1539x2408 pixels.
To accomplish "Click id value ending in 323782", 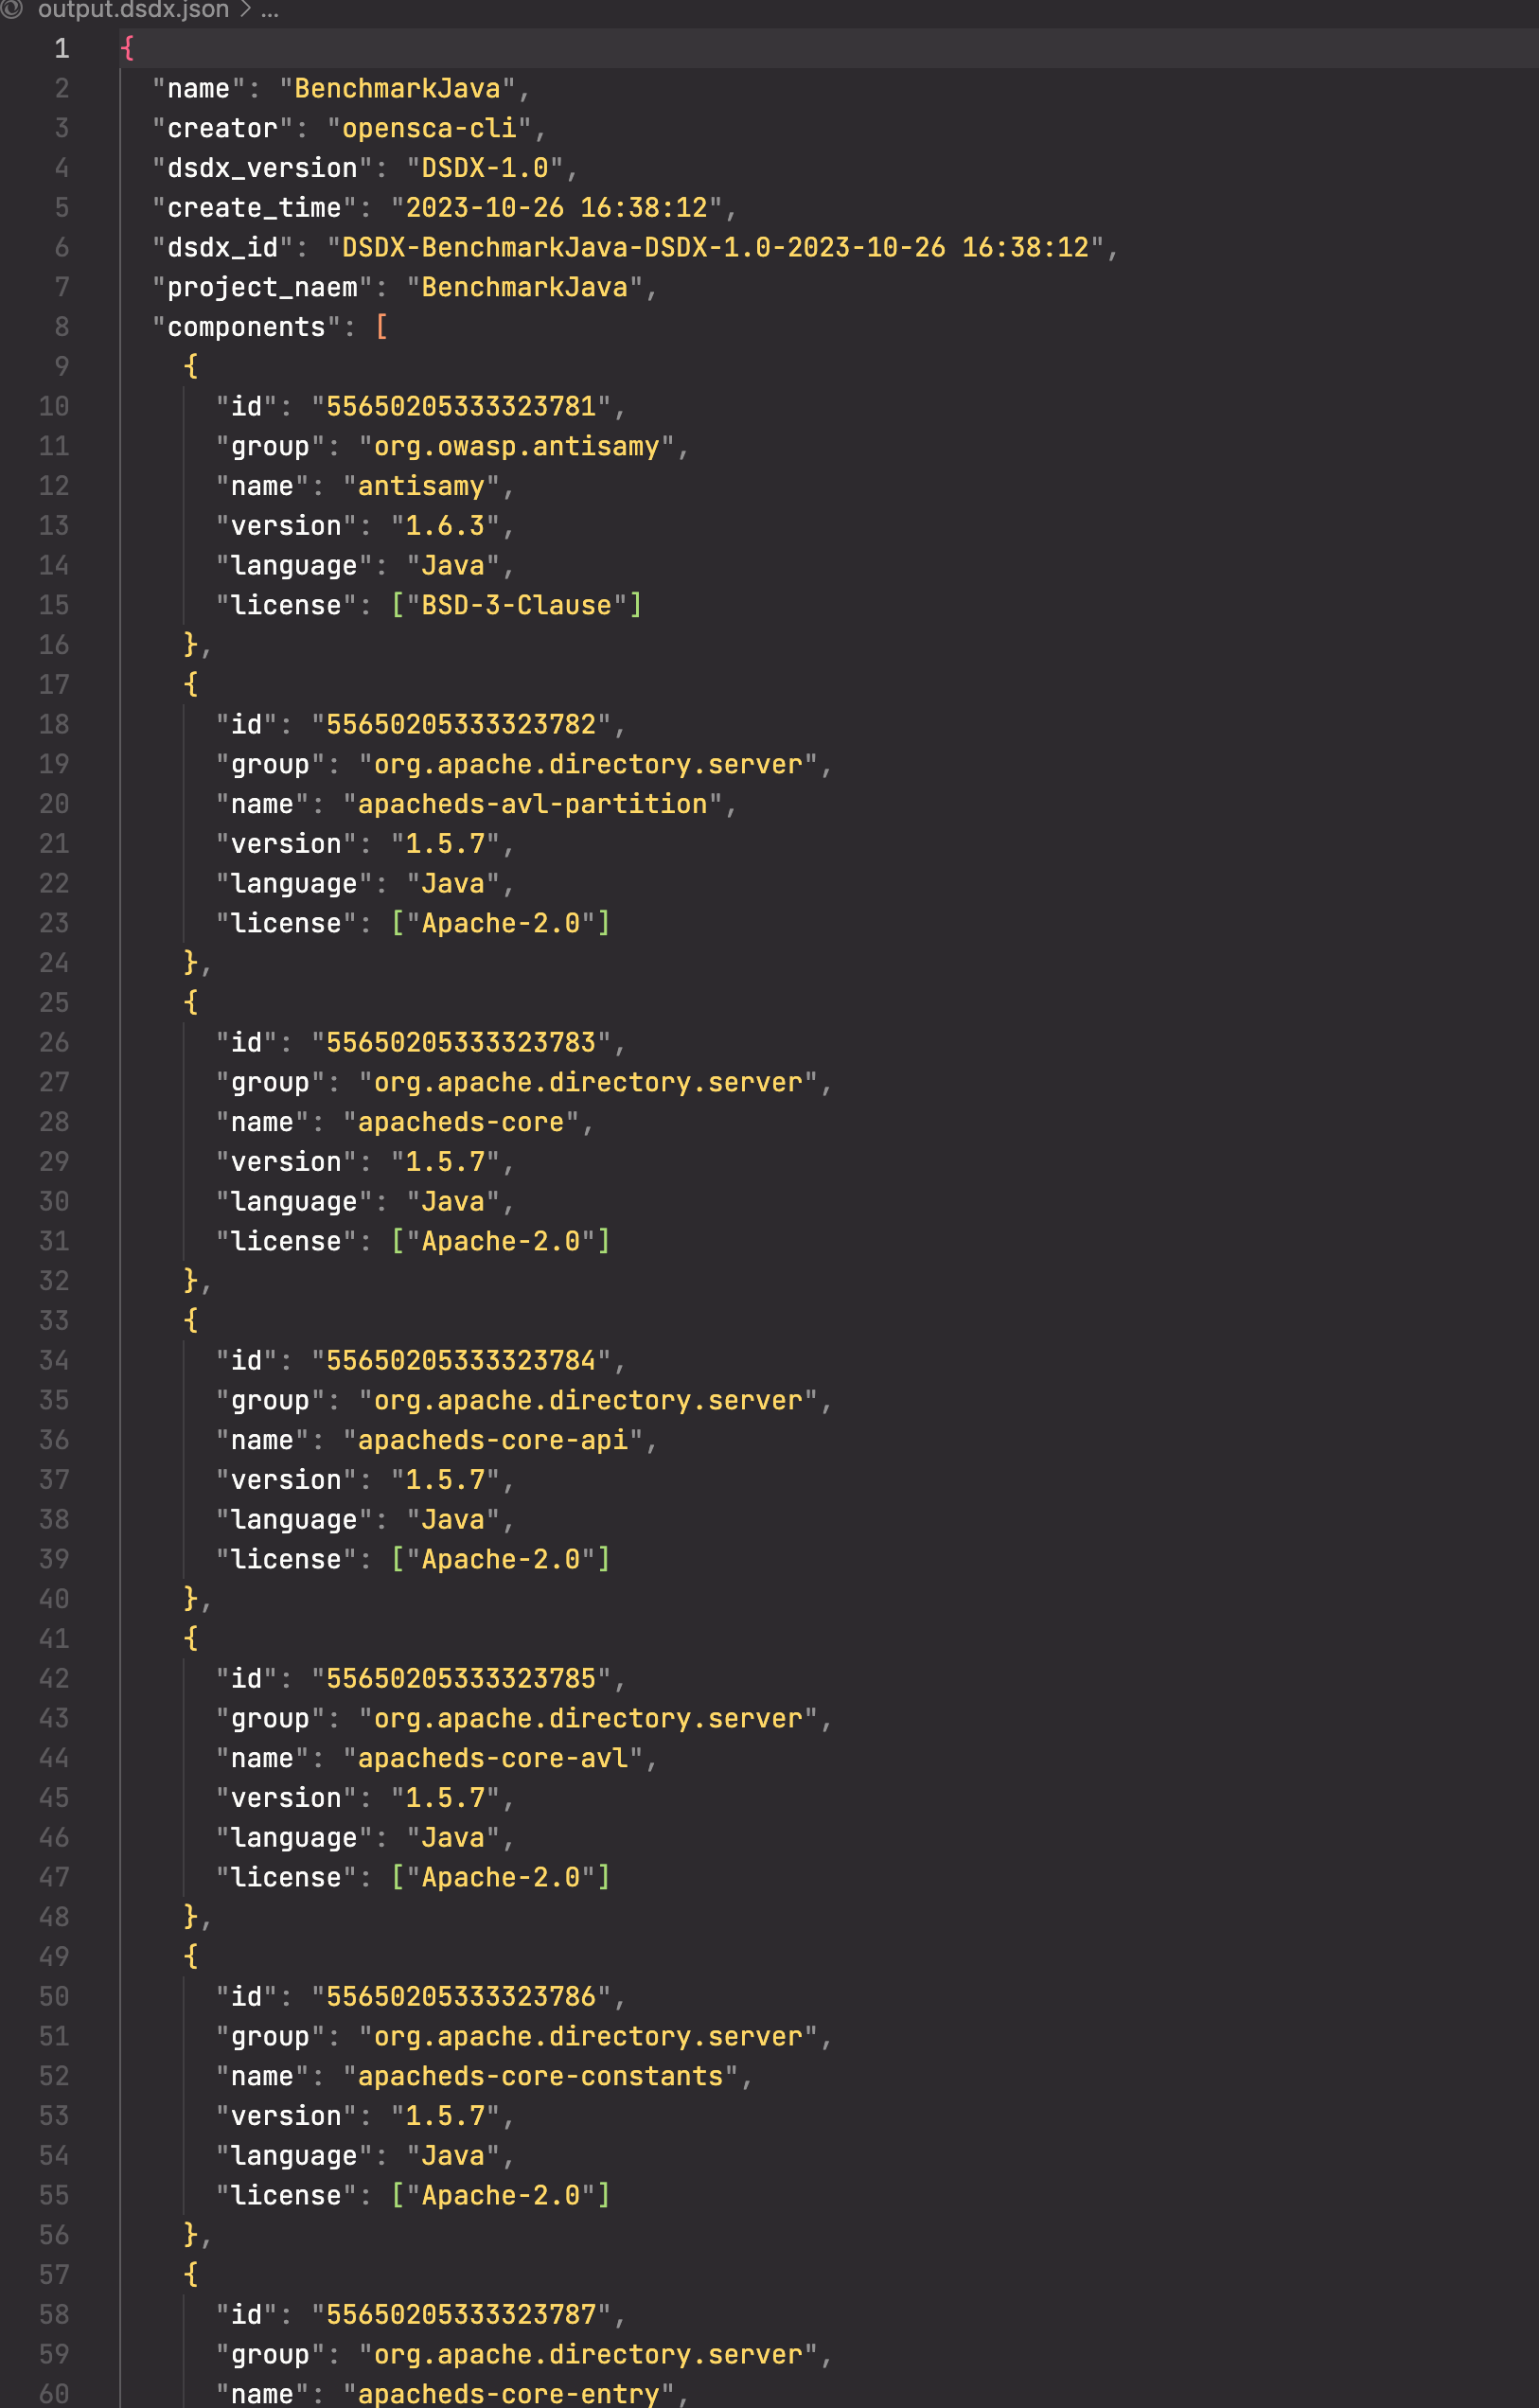I will tap(461, 724).
